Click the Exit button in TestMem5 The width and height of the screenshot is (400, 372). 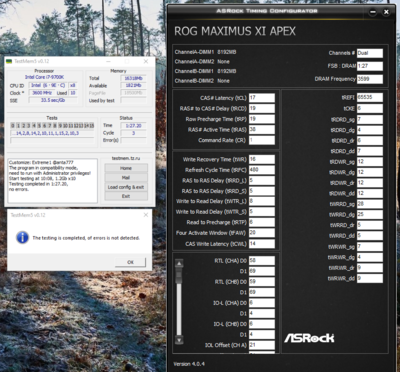coord(126,196)
